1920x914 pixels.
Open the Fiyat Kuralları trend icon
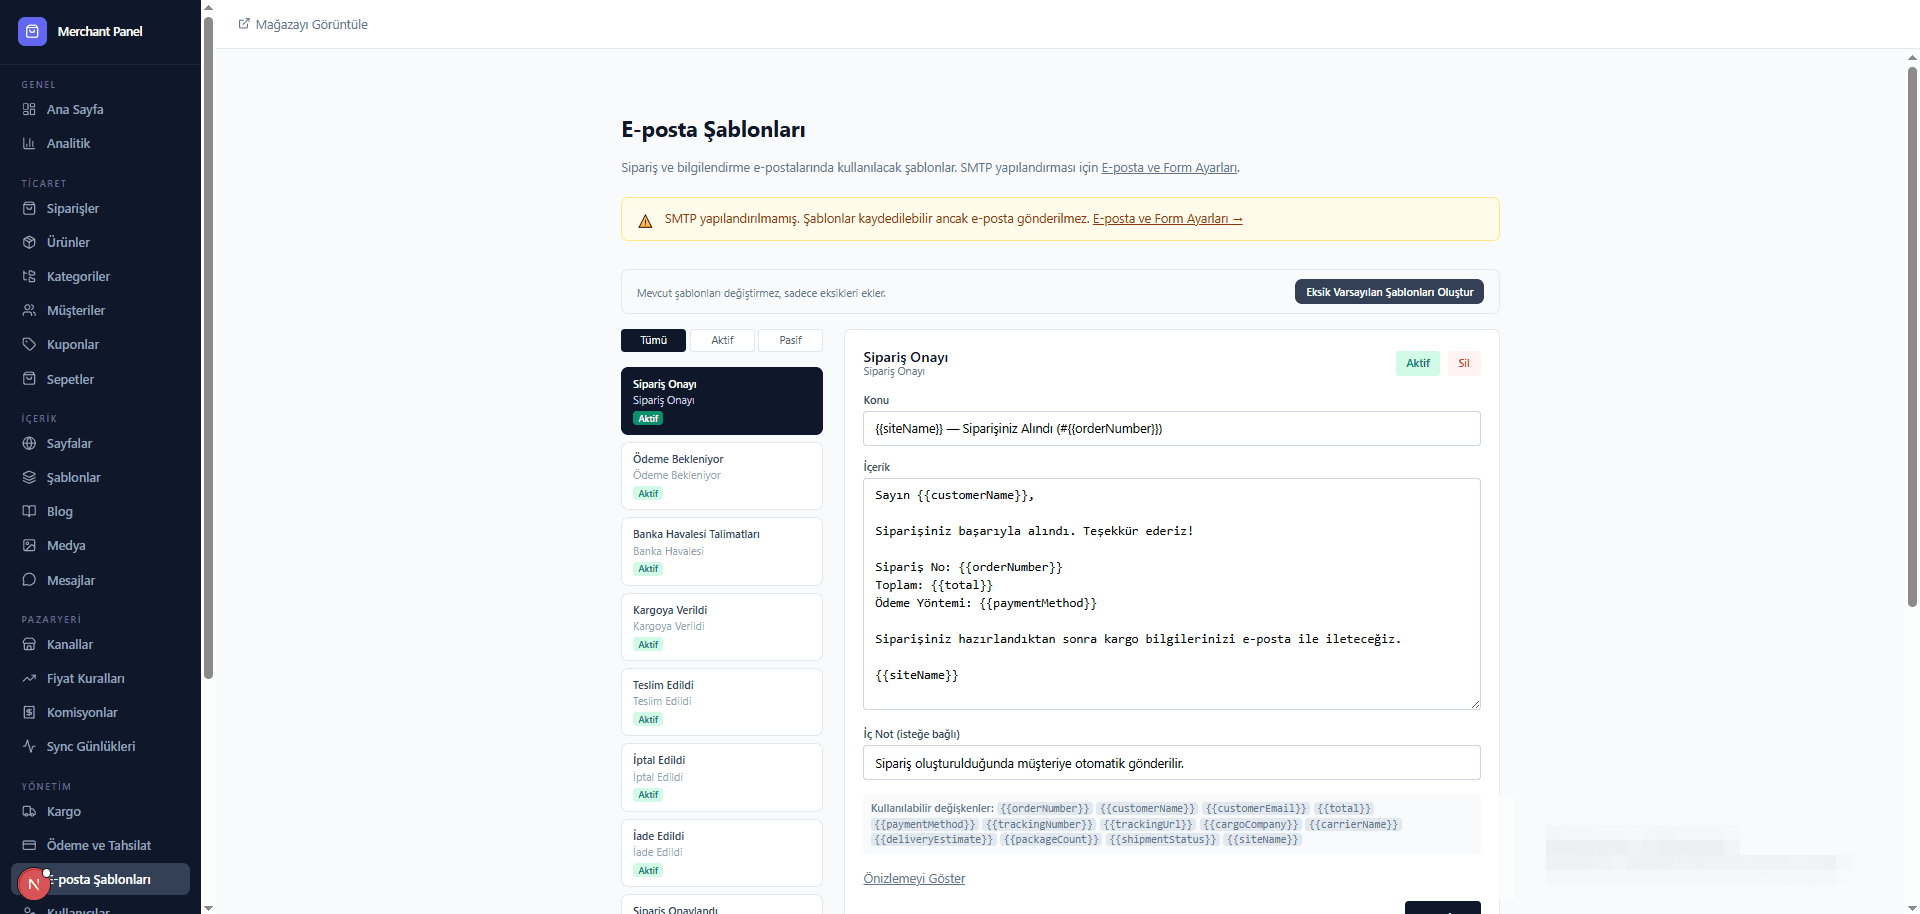[29, 679]
